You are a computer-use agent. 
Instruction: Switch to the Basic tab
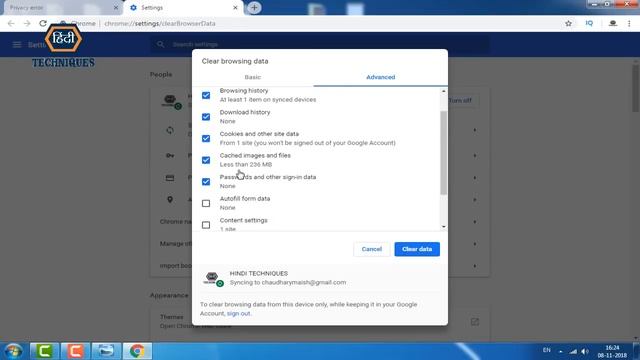(x=253, y=77)
